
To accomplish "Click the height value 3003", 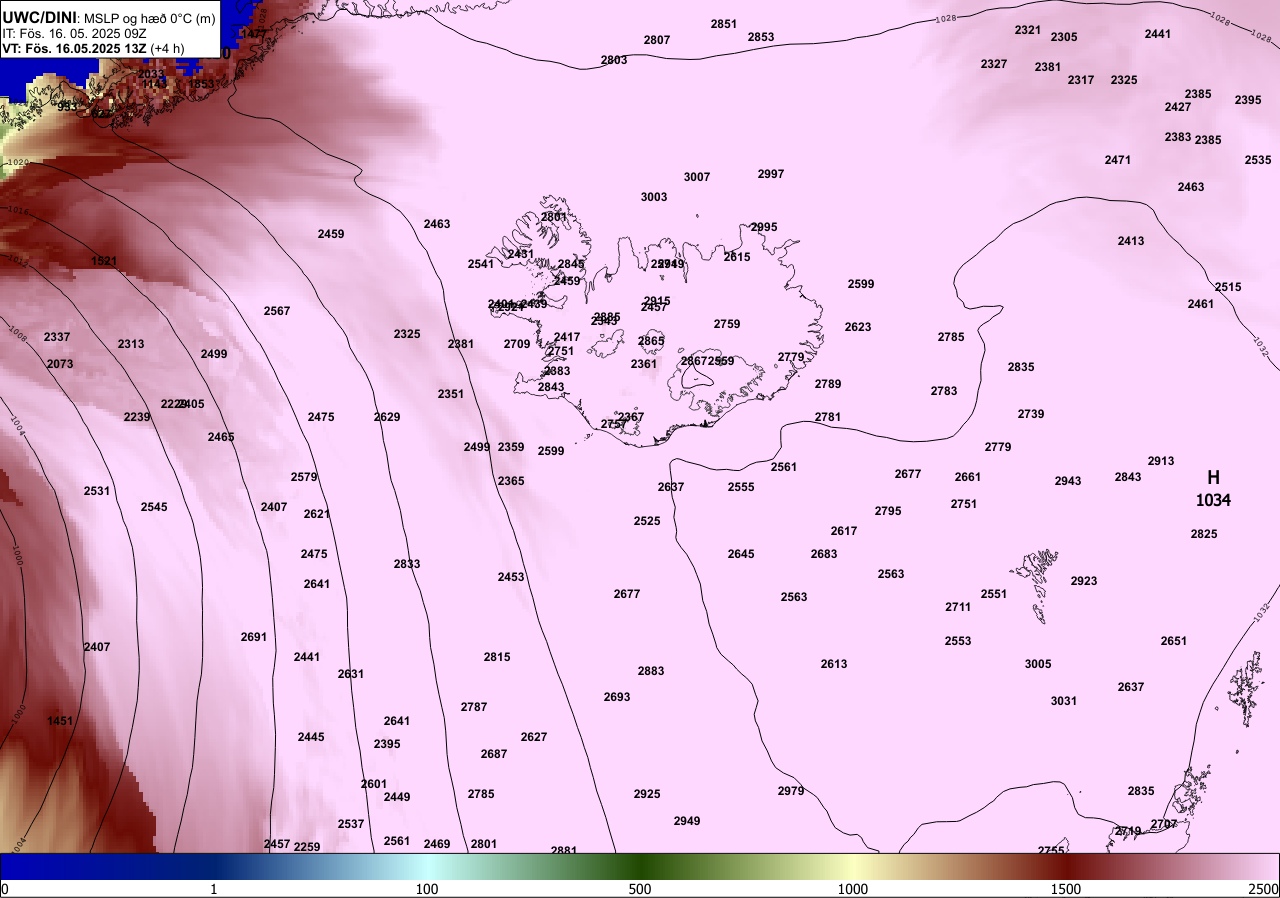I will tap(654, 197).
